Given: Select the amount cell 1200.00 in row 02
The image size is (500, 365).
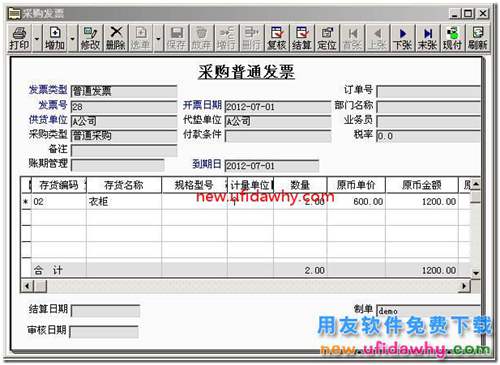Looking at the screenshot, I should pyautogui.click(x=422, y=202).
